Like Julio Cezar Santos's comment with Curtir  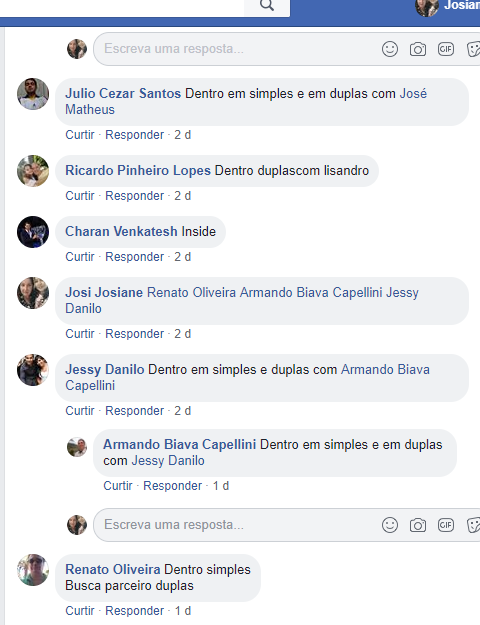pos(80,135)
